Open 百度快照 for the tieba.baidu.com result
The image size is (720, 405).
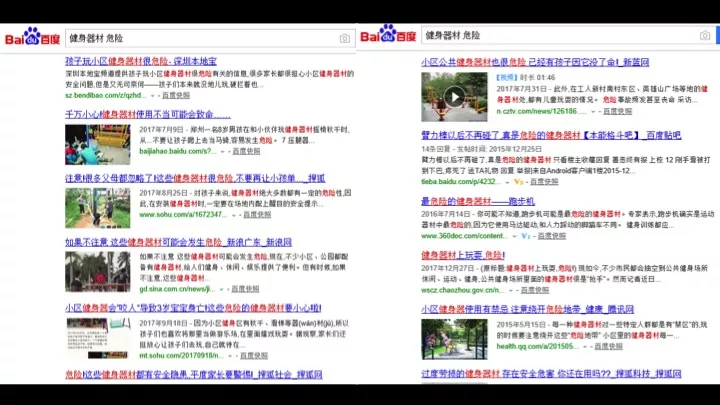pos(544,182)
